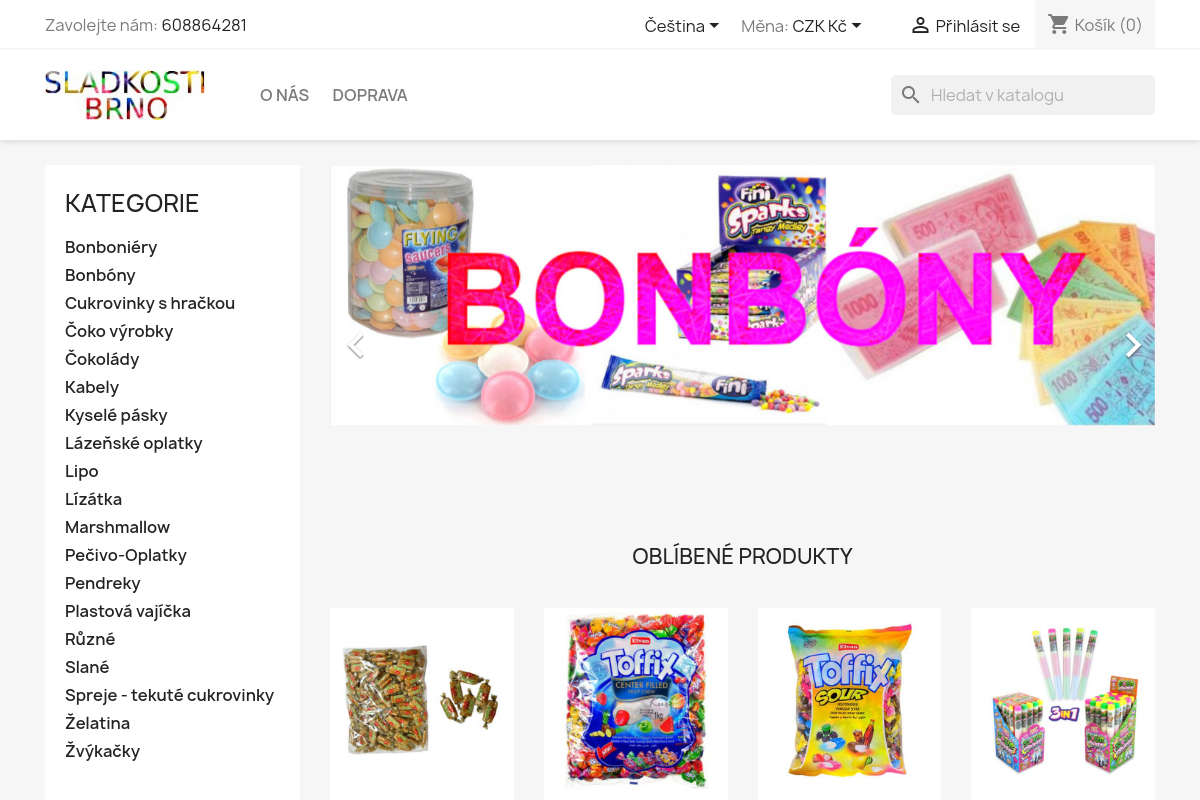Select the Žvýkačky category
1200x800 pixels.
click(x=102, y=751)
